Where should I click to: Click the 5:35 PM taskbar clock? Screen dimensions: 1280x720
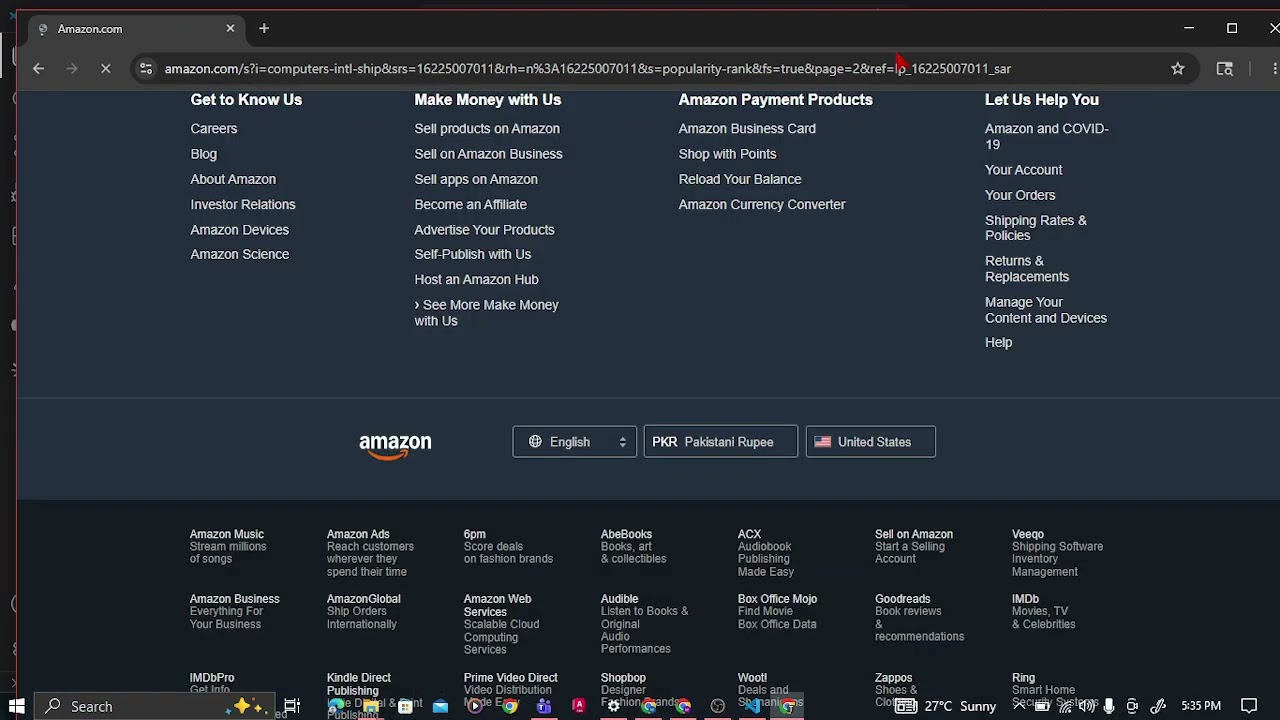(1200, 706)
